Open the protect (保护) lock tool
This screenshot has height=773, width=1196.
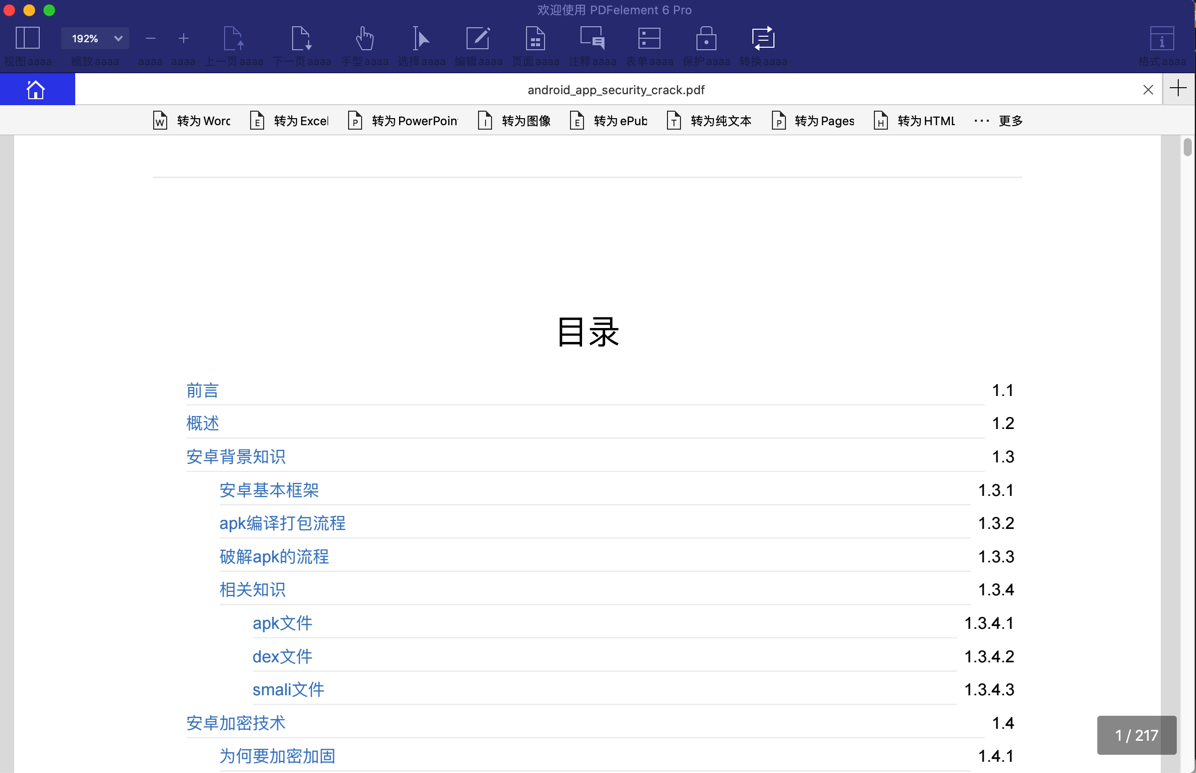click(x=706, y=38)
